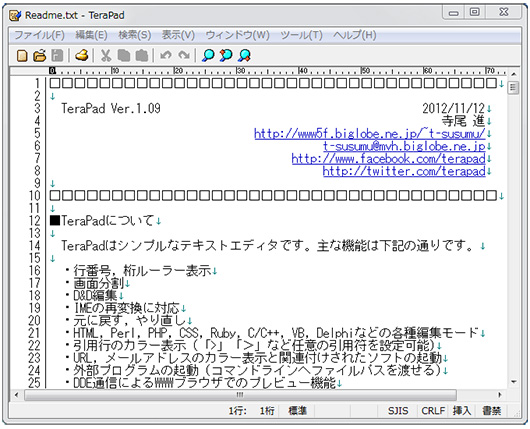Click the date 2012/11/12
This screenshot has height=429, width=530.
pyautogui.click(x=454, y=109)
